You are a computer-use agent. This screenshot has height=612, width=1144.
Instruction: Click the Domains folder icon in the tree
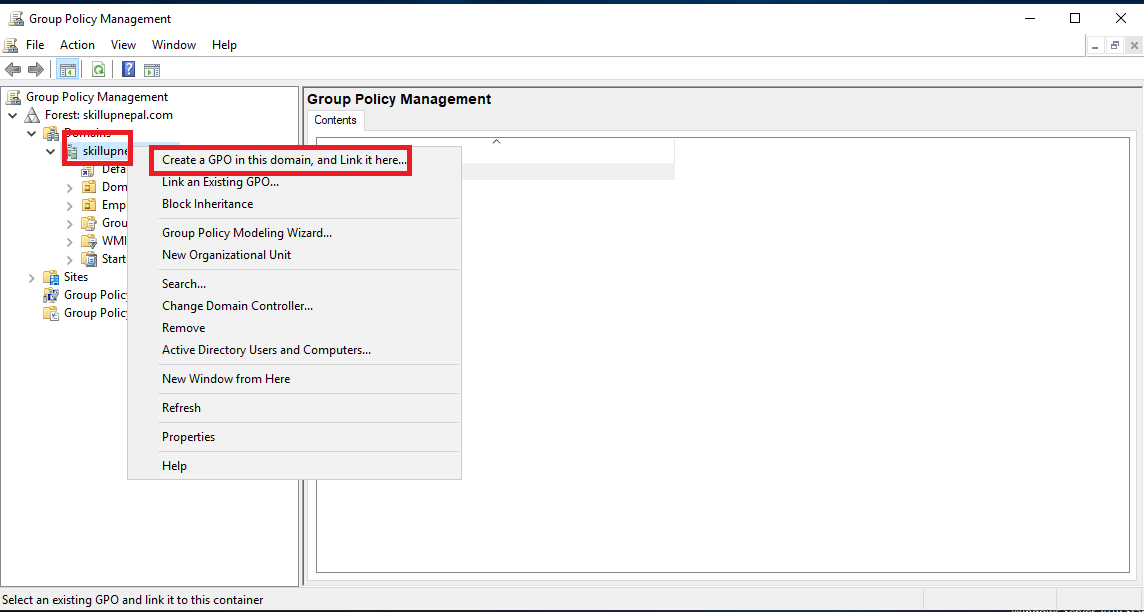[x=51, y=133]
